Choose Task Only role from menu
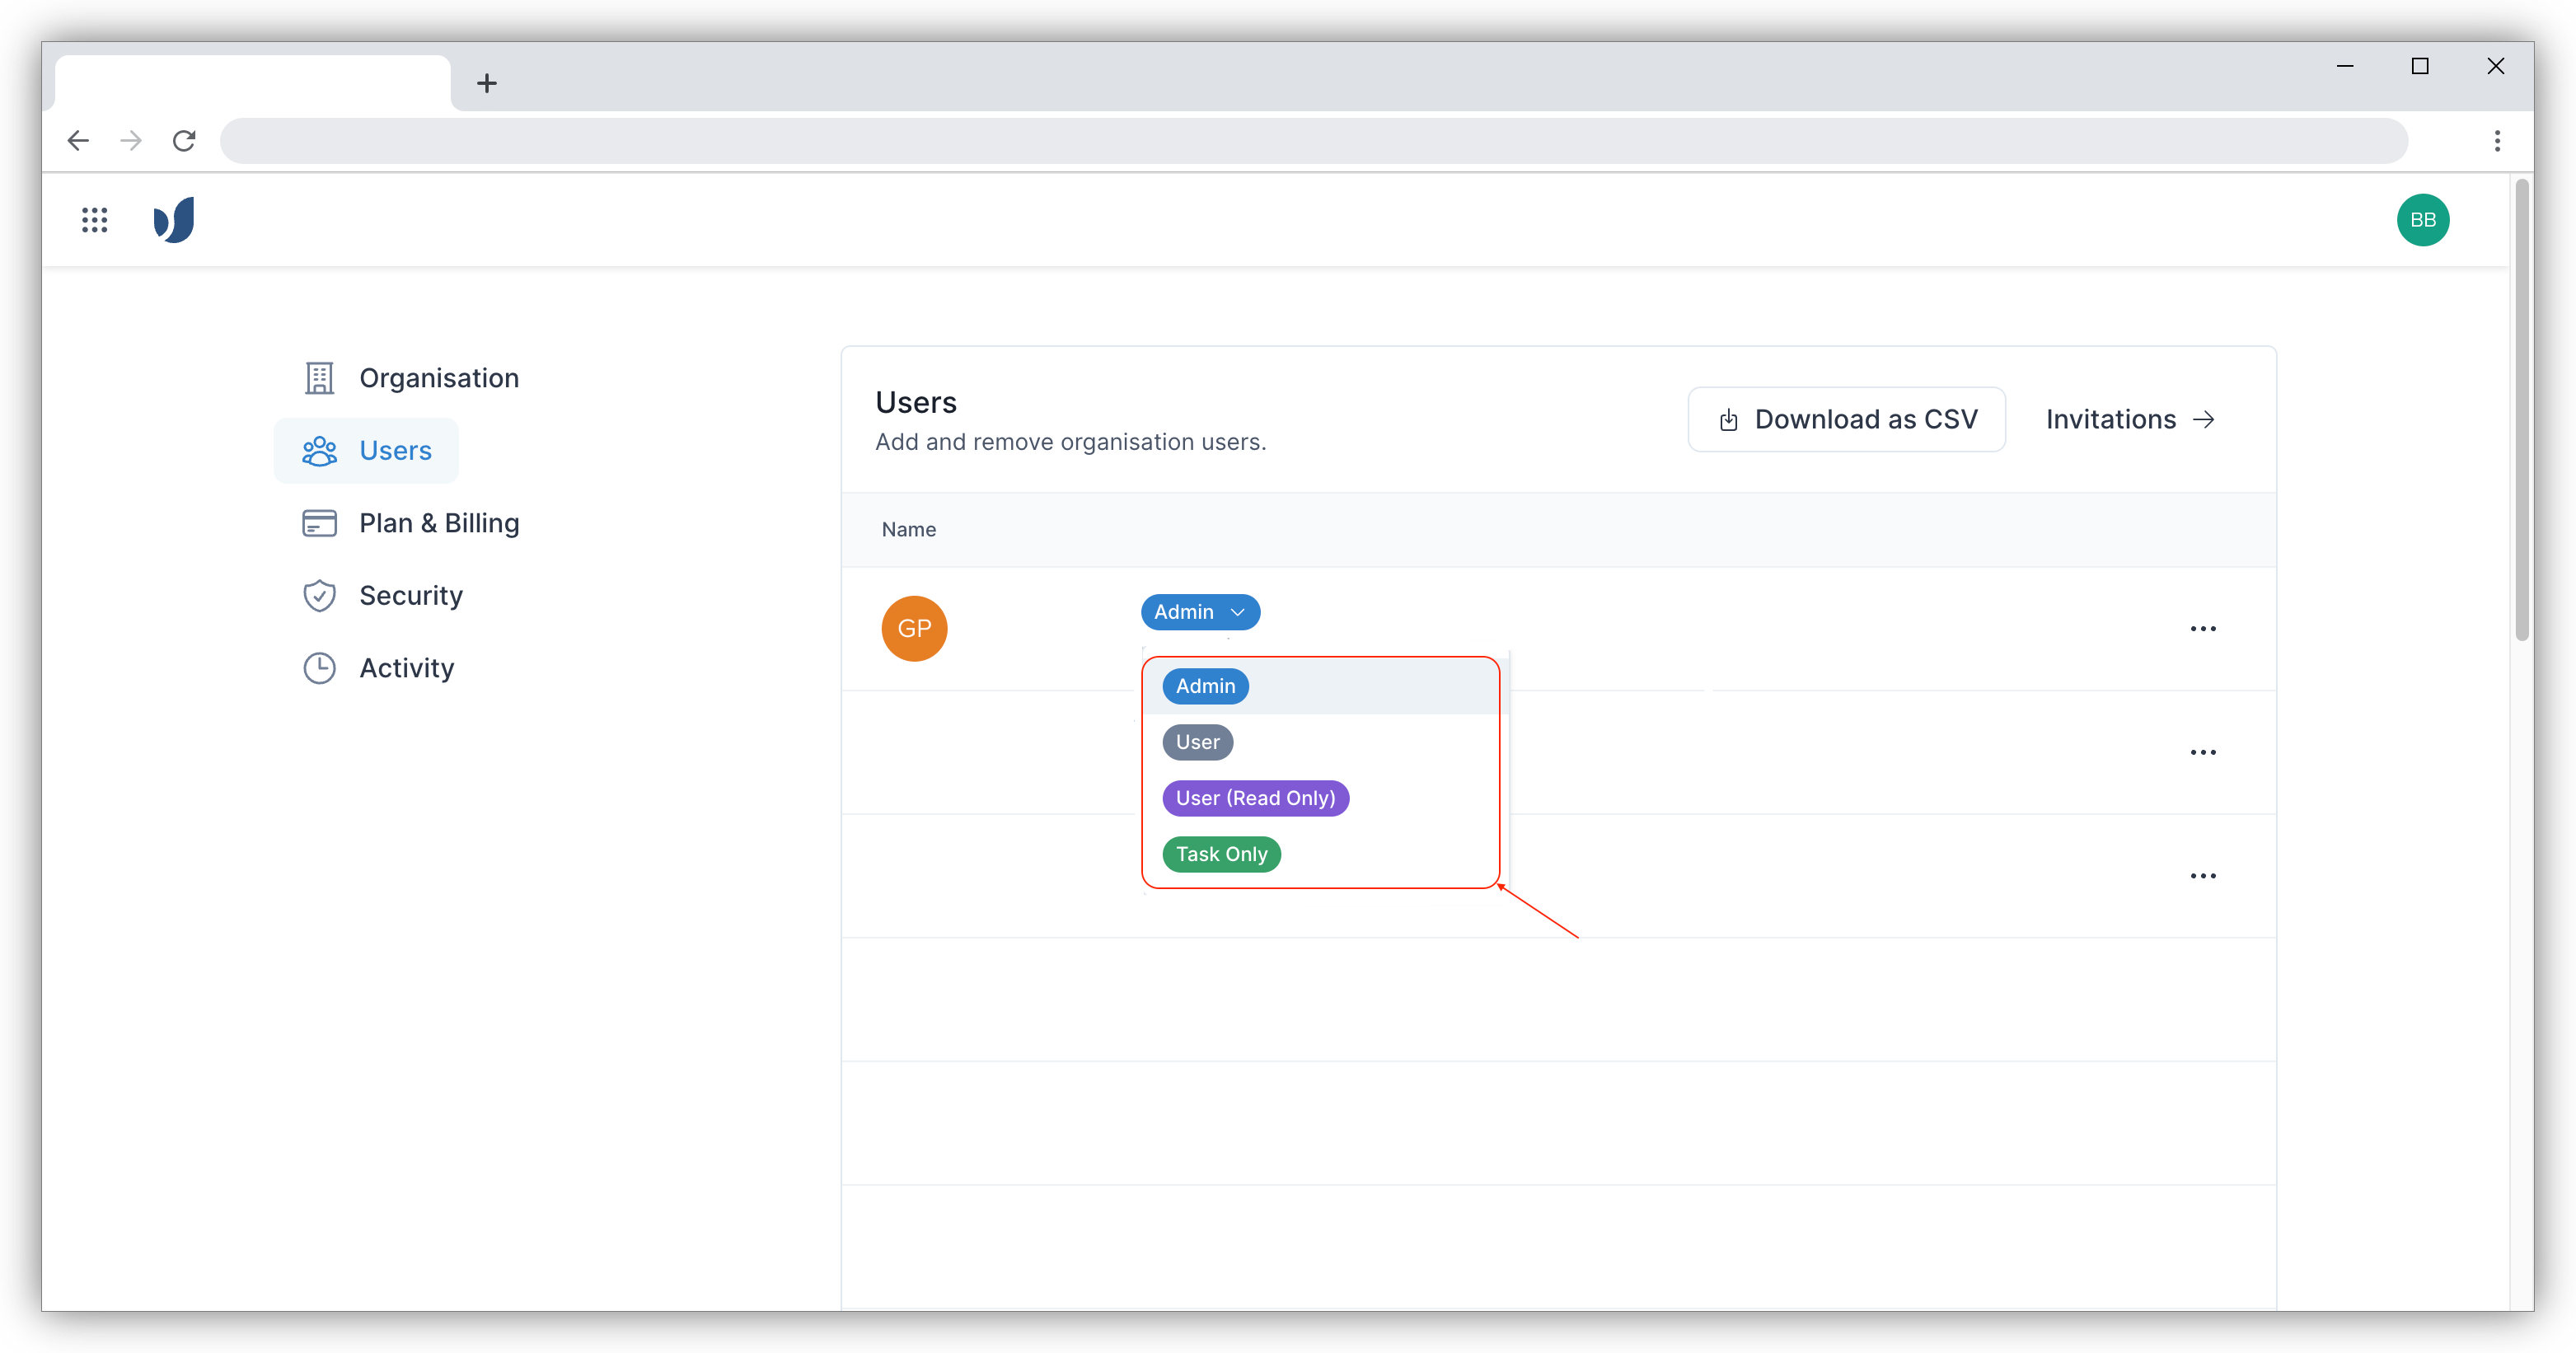 click(1221, 854)
